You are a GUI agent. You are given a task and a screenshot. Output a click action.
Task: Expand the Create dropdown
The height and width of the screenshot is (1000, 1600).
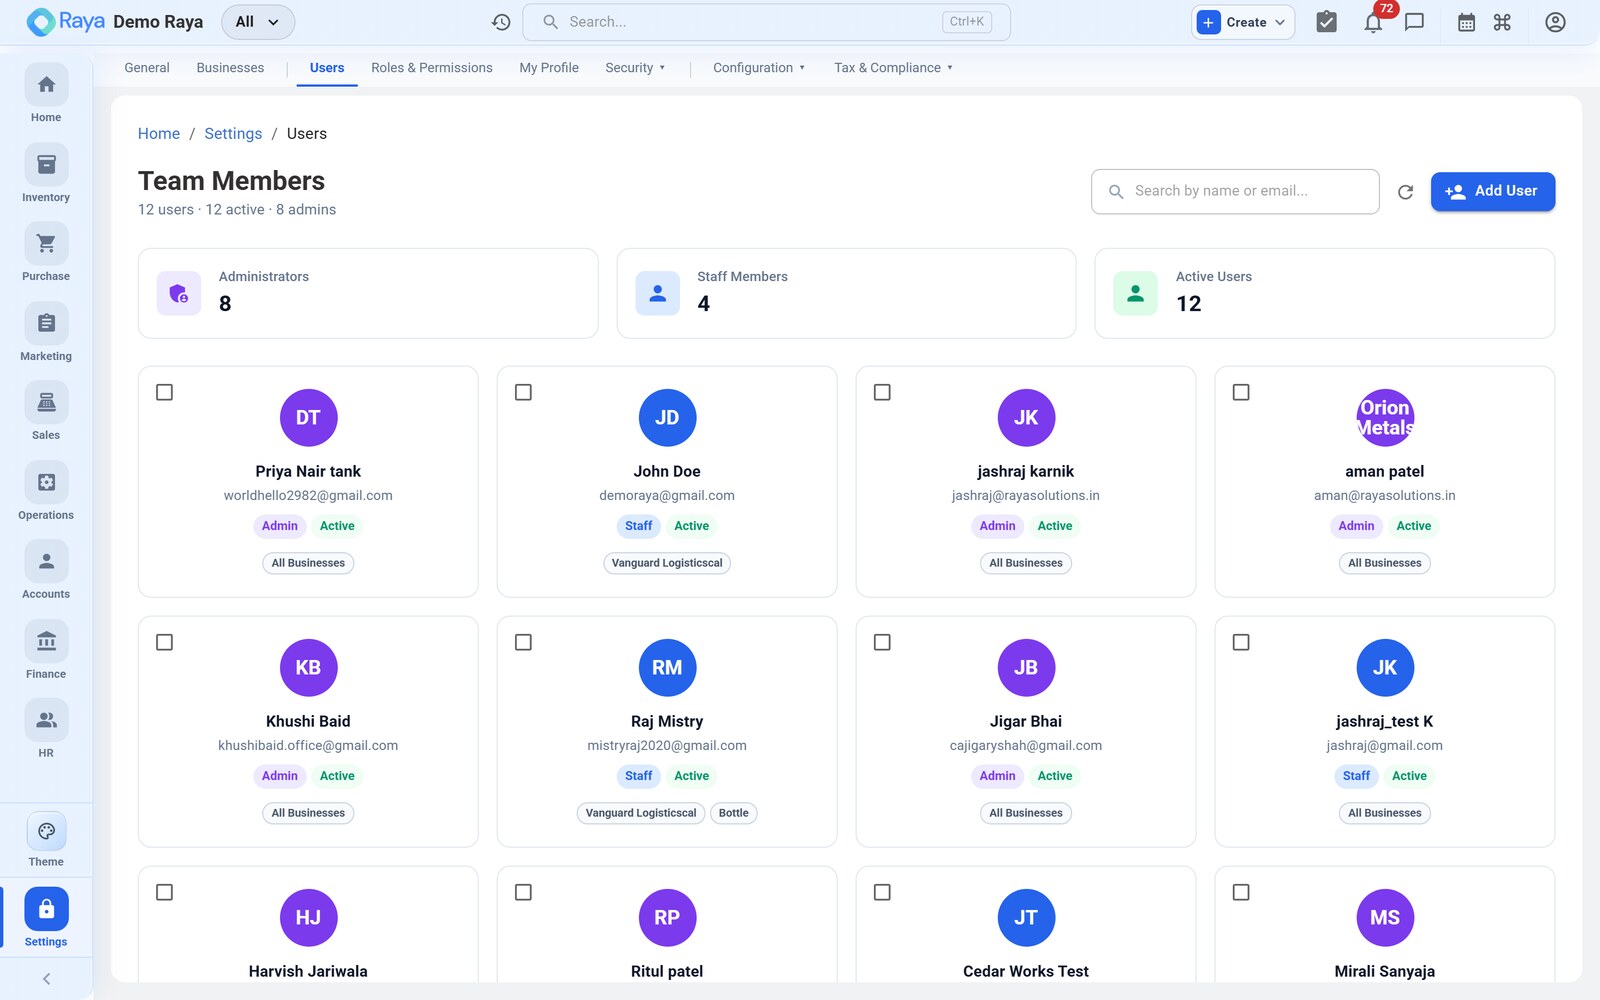pyautogui.click(x=1243, y=22)
